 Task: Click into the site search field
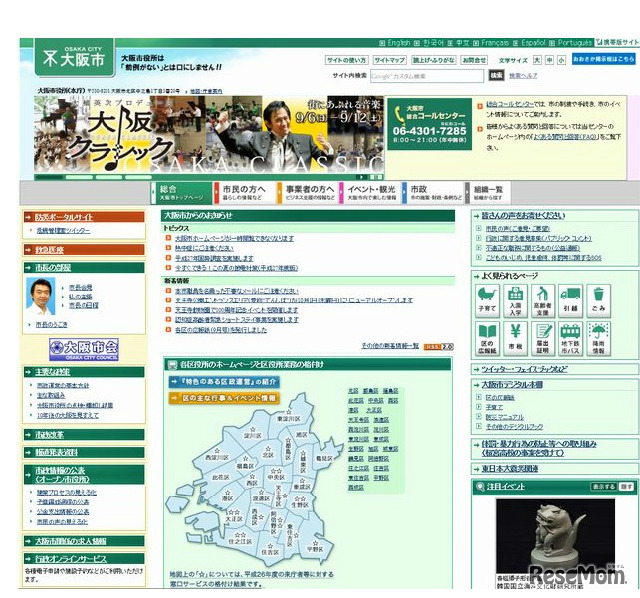427,76
